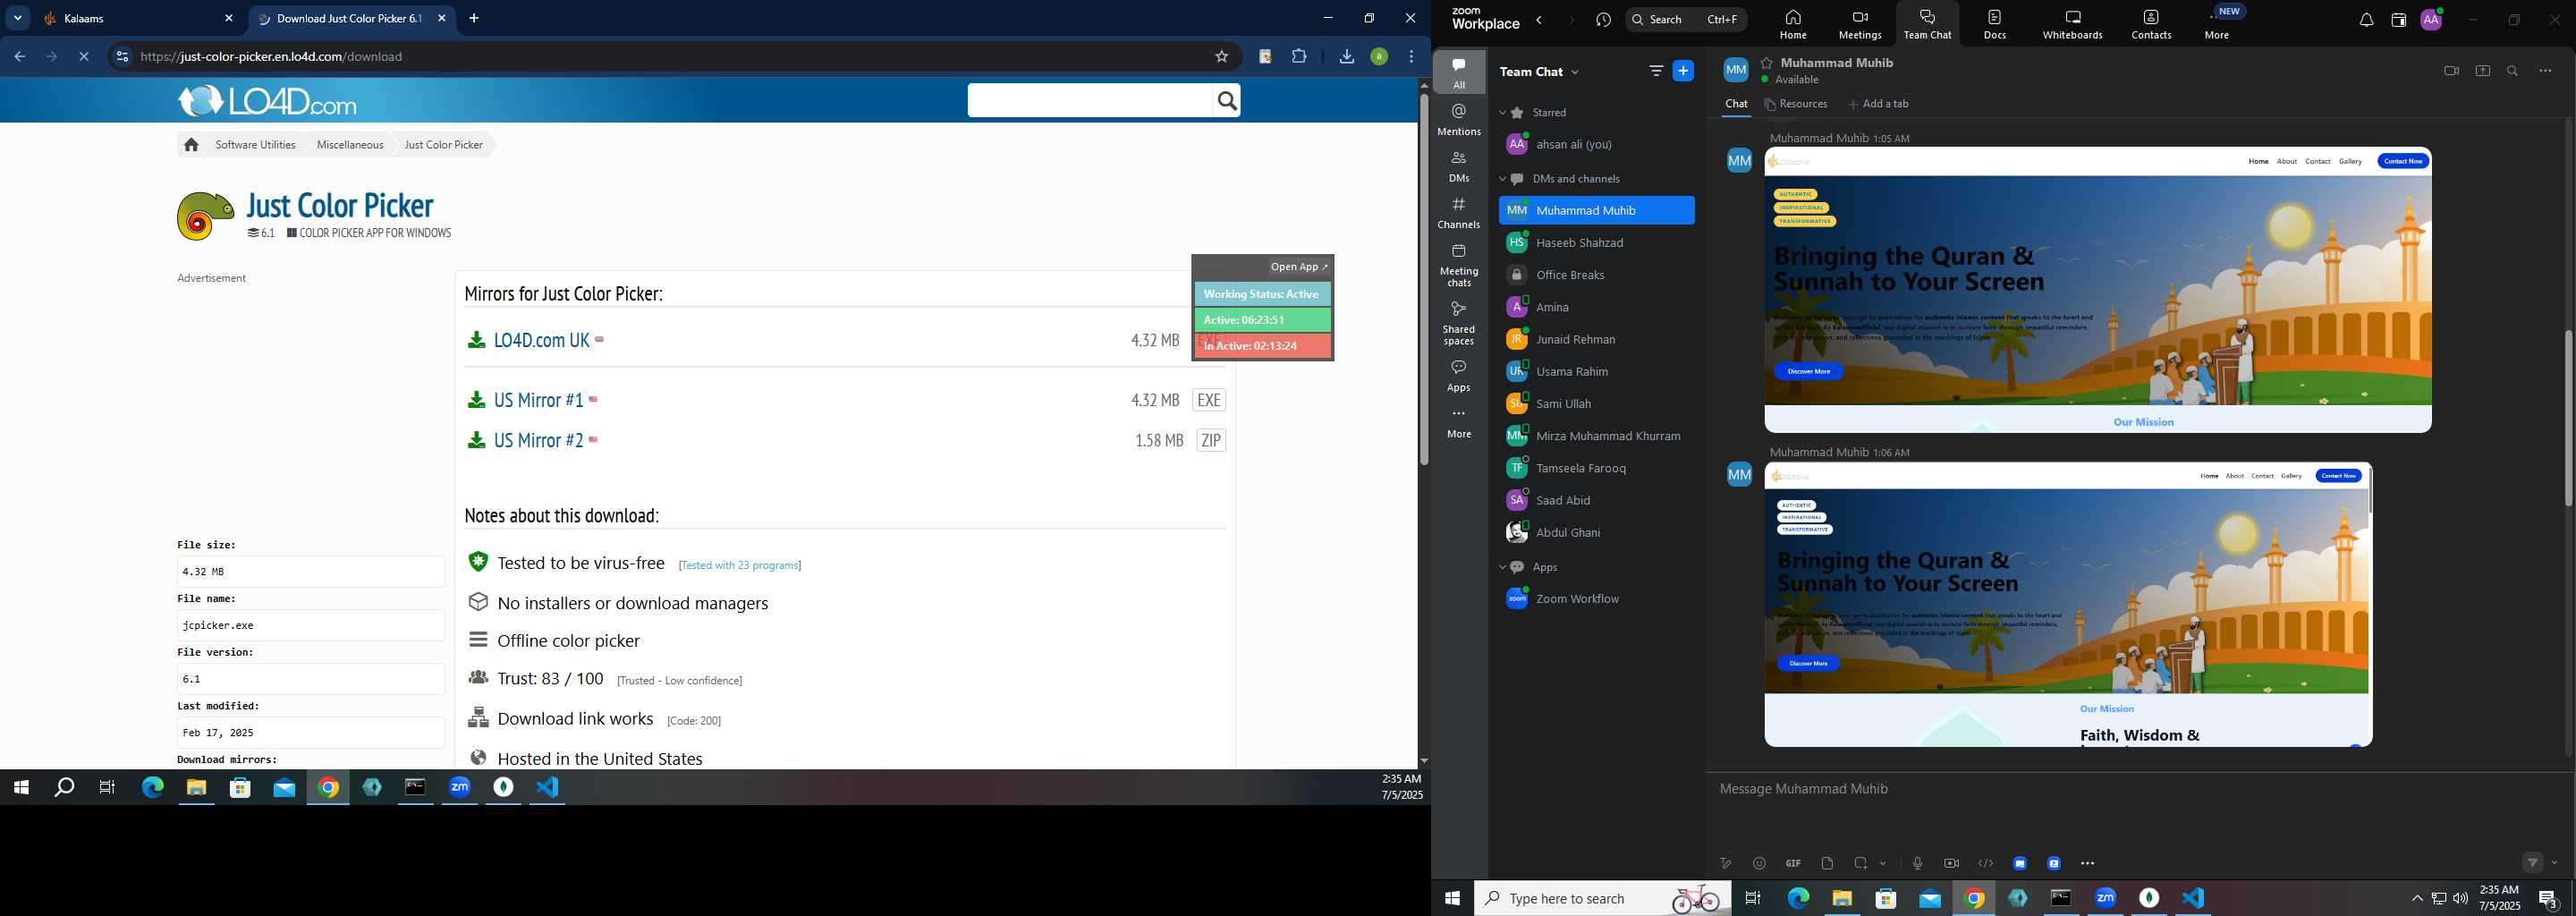Switch to Zoom Home tab
The height and width of the screenshot is (916, 2576).
(1793, 24)
